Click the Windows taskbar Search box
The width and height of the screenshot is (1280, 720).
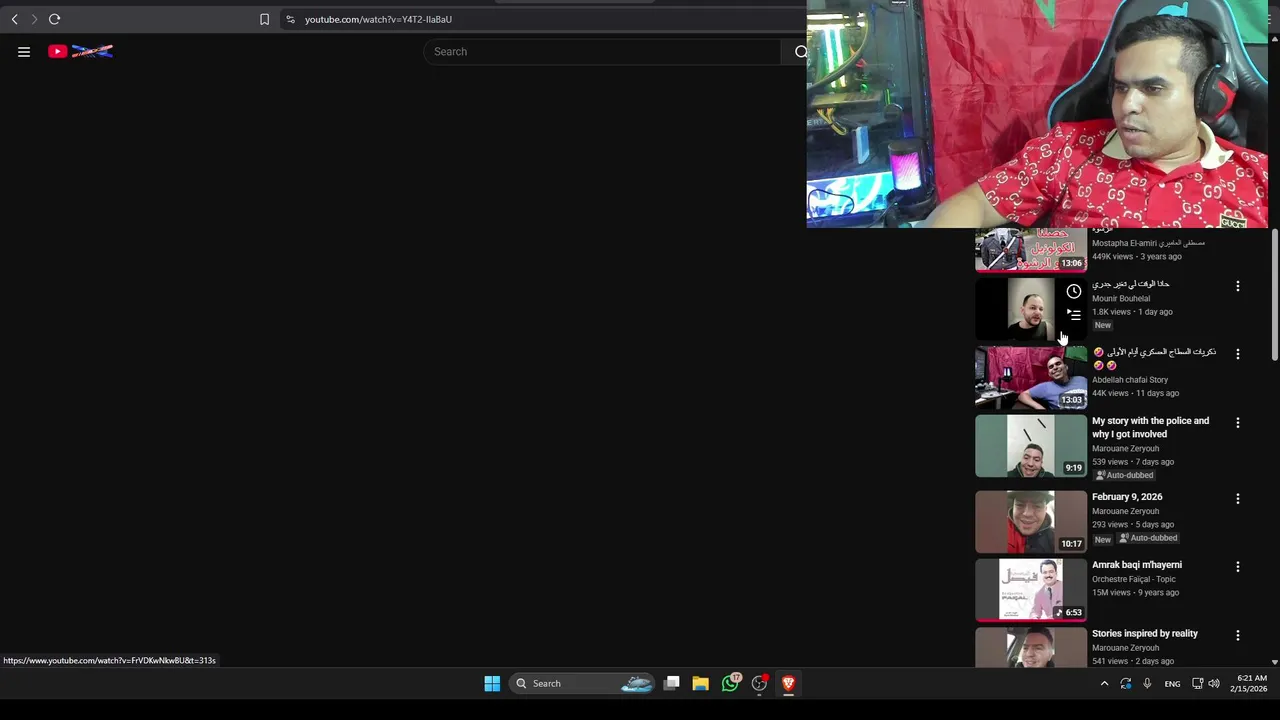click(584, 683)
